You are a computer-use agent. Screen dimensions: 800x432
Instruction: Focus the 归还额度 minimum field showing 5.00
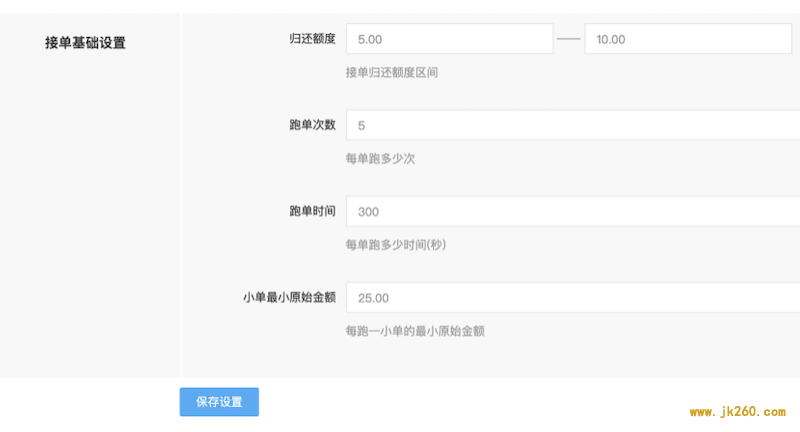[449, 39]
